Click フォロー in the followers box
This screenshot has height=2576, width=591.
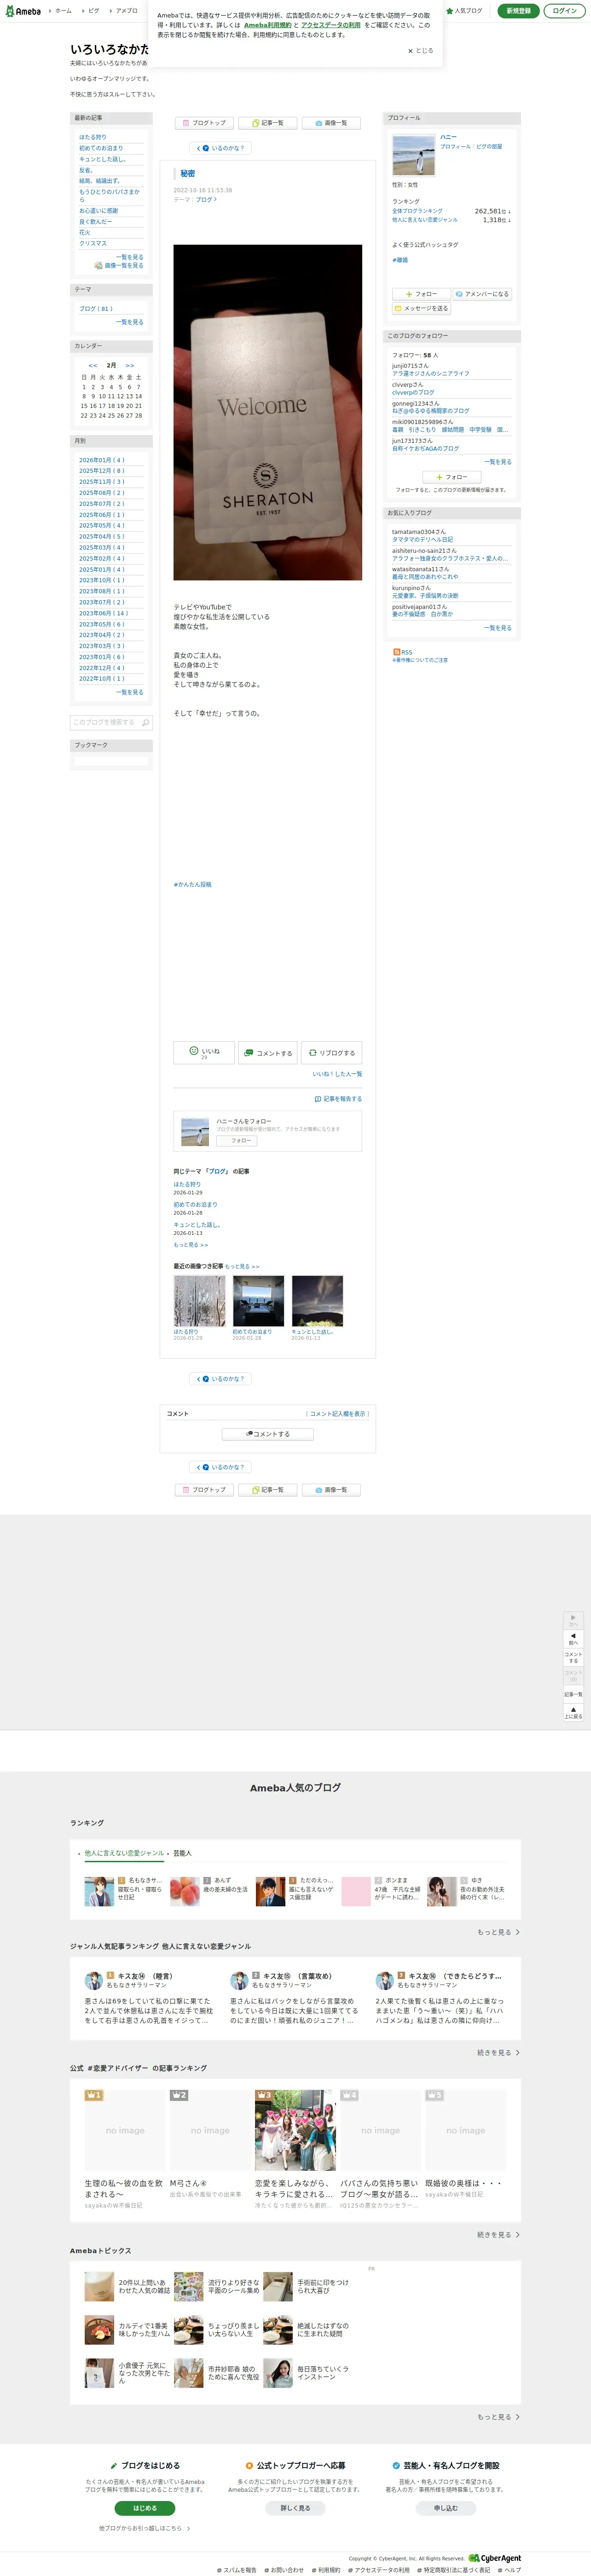point(452,477)
